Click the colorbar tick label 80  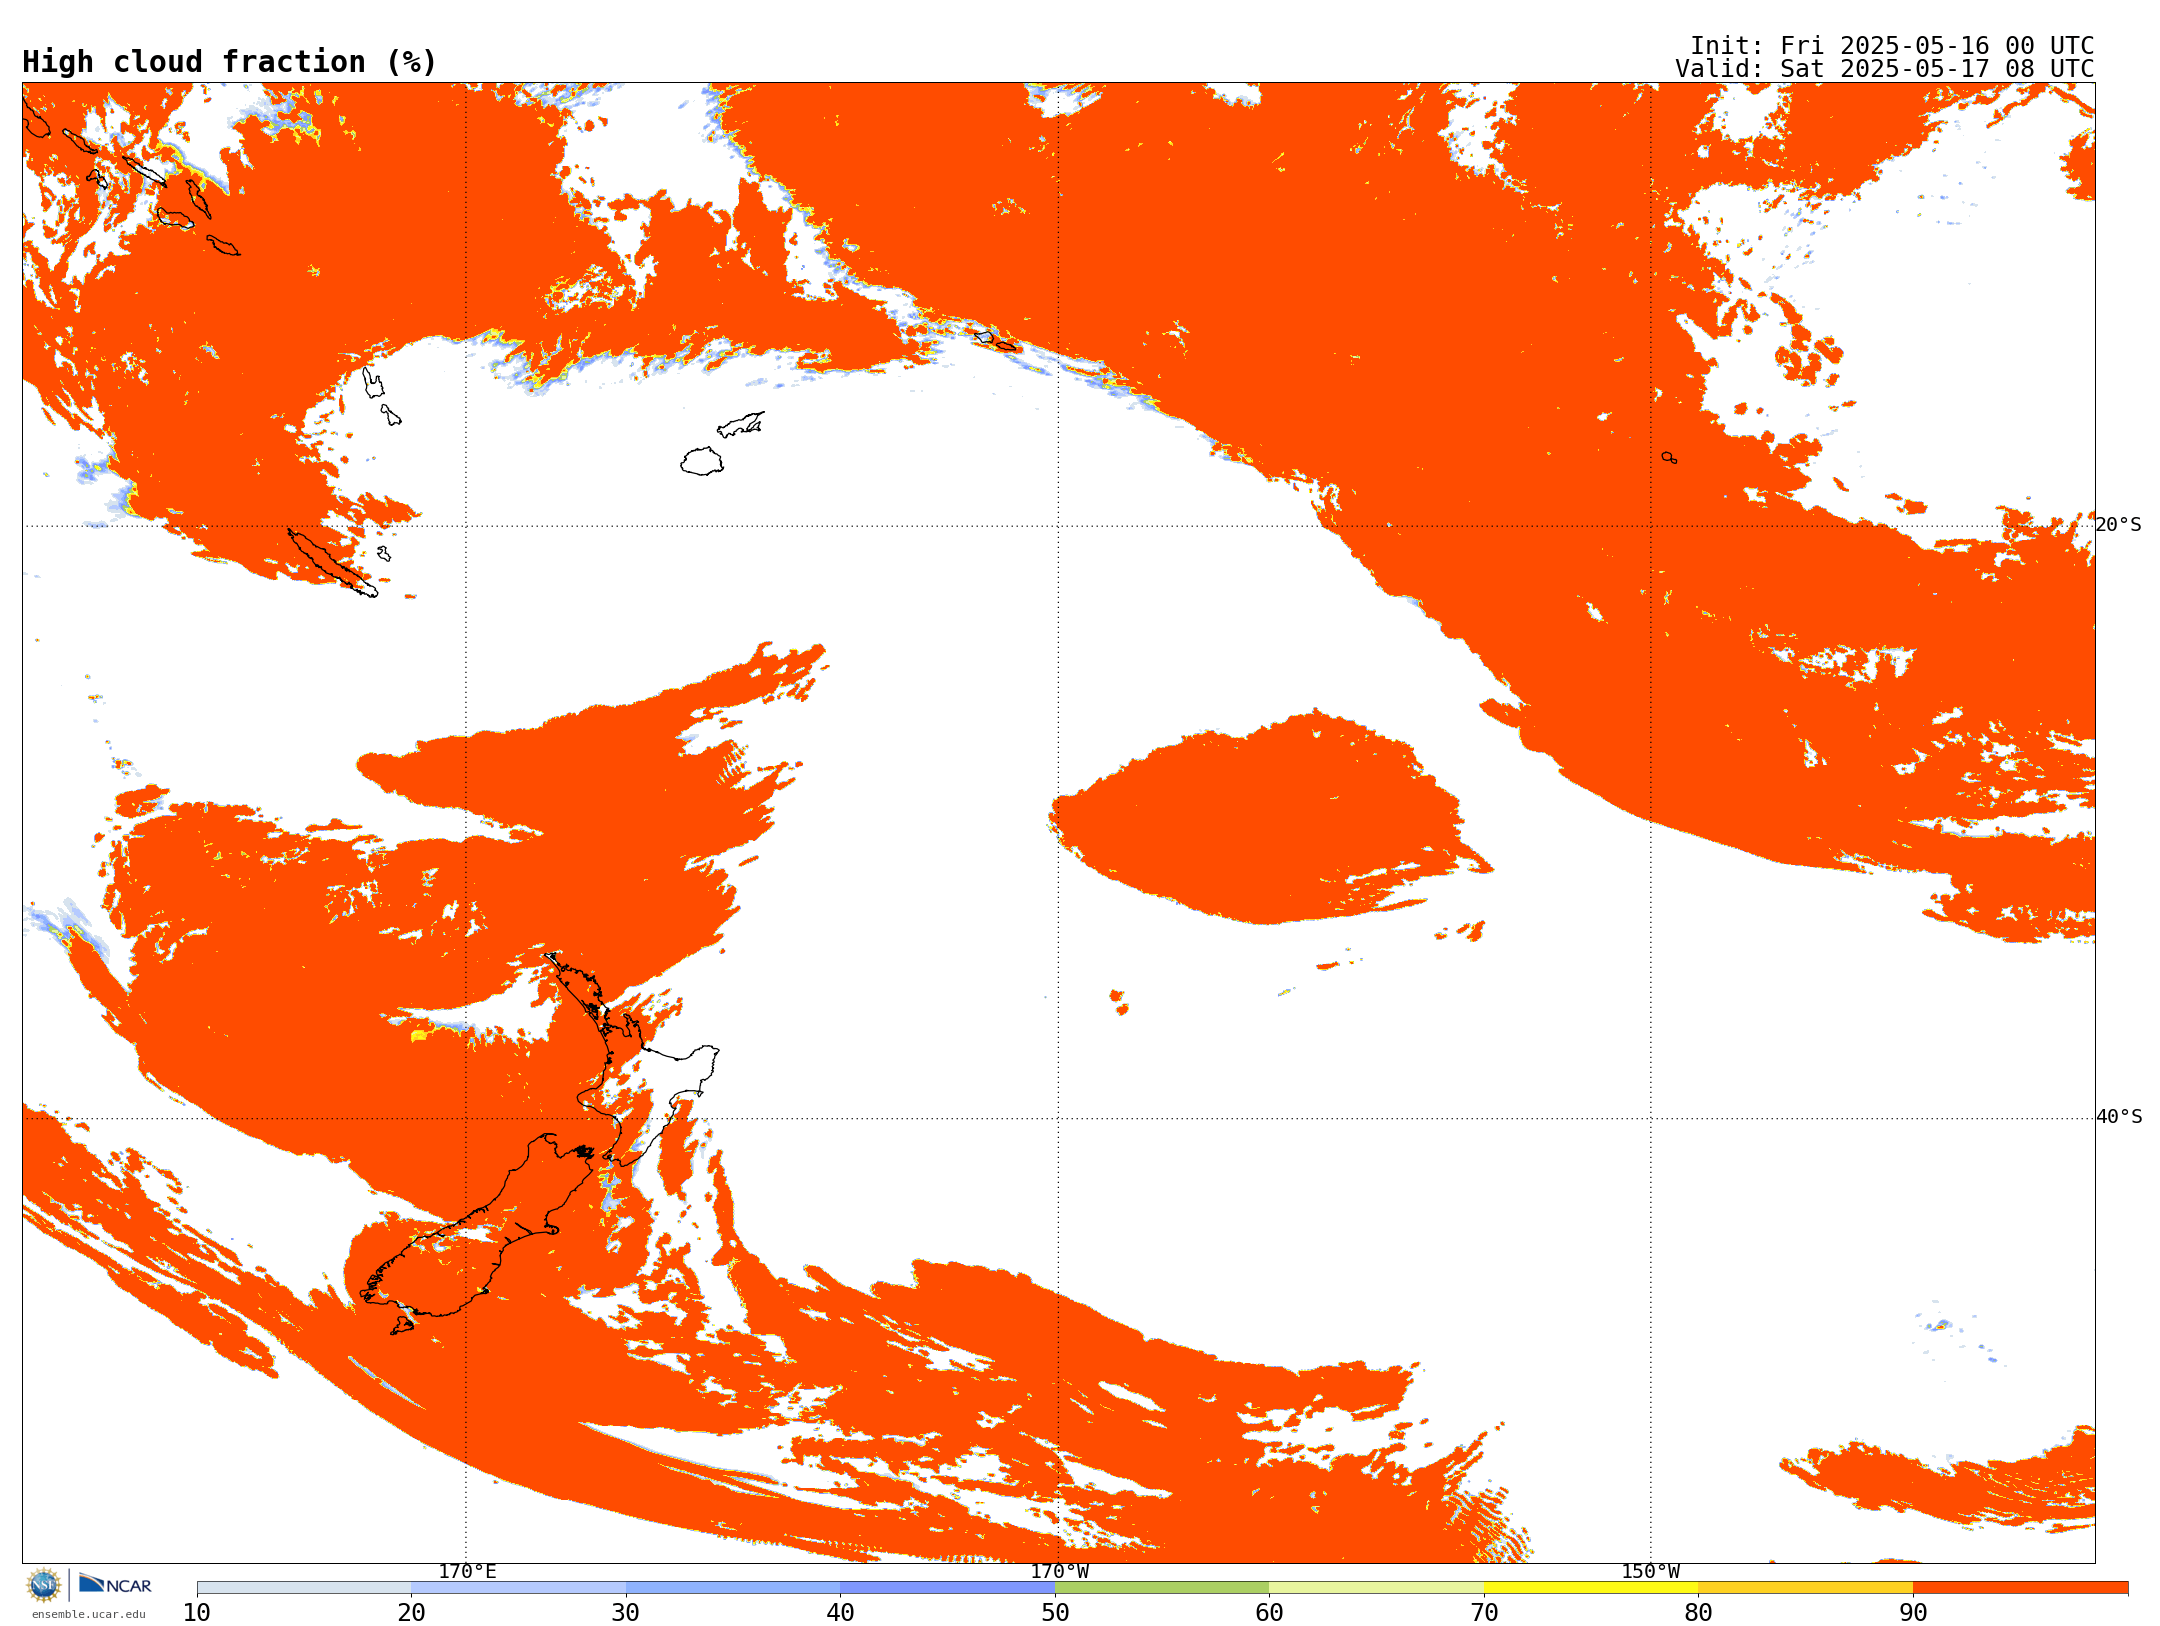tap(1698, 1613)
